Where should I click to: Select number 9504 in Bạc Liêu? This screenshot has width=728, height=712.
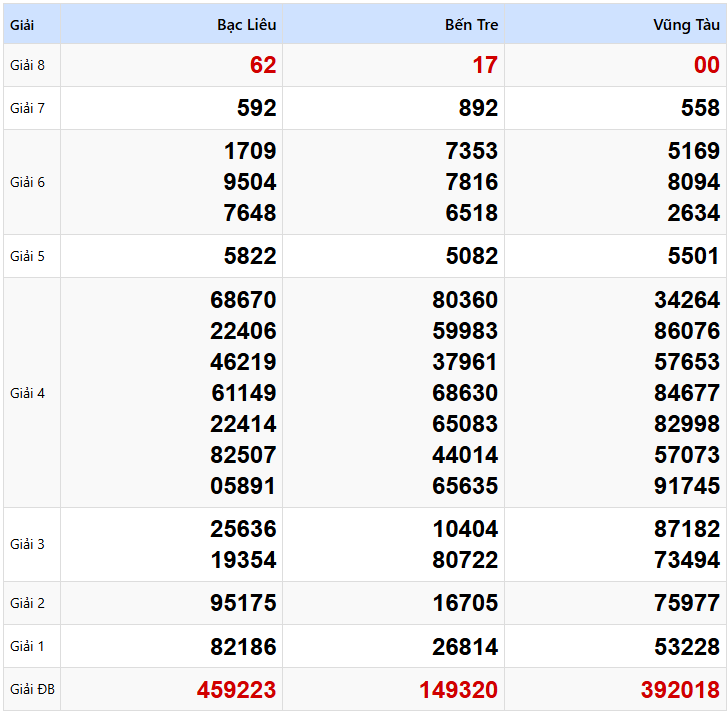click(250, 182)
